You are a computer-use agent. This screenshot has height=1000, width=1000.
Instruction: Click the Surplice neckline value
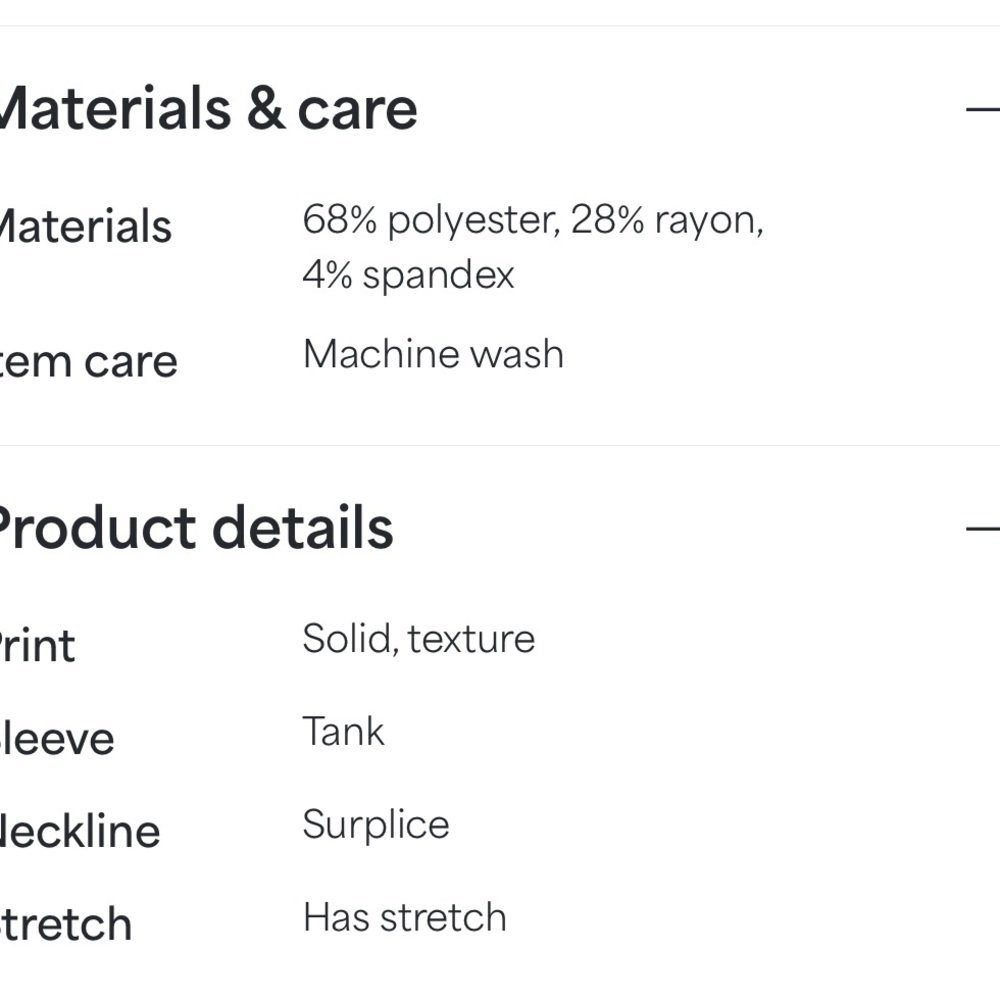click(376, 825)
